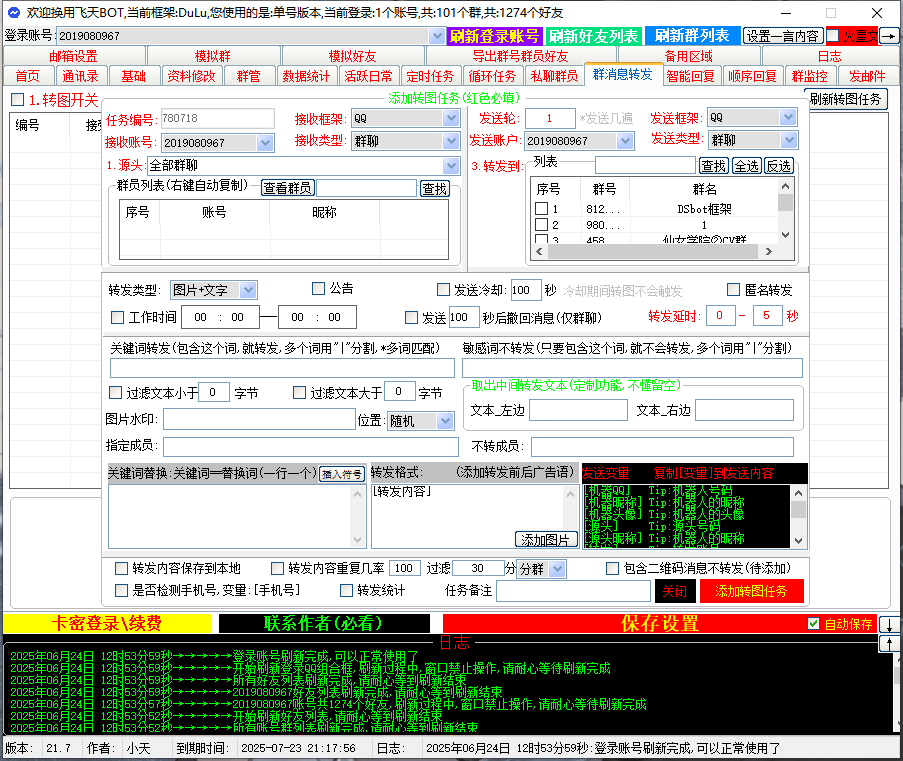Toggle the 火星文 checkbox
The width and height of the screenshot is (903, 761).
pyautogui.click(x=833, y=36)
